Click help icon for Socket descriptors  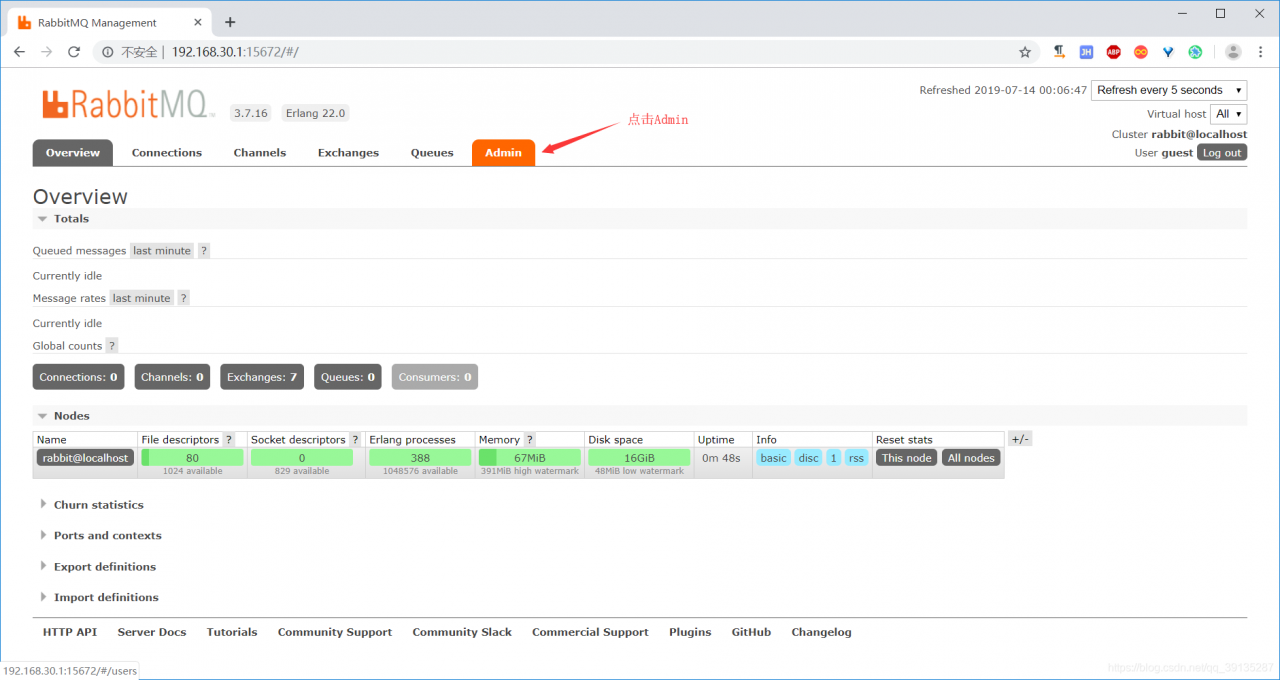click(x=355, y=440)
